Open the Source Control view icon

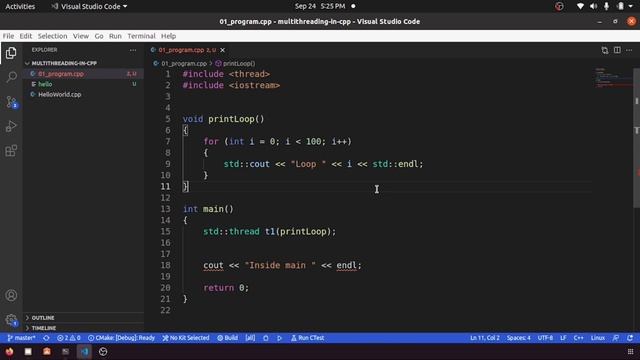[11, 102]
